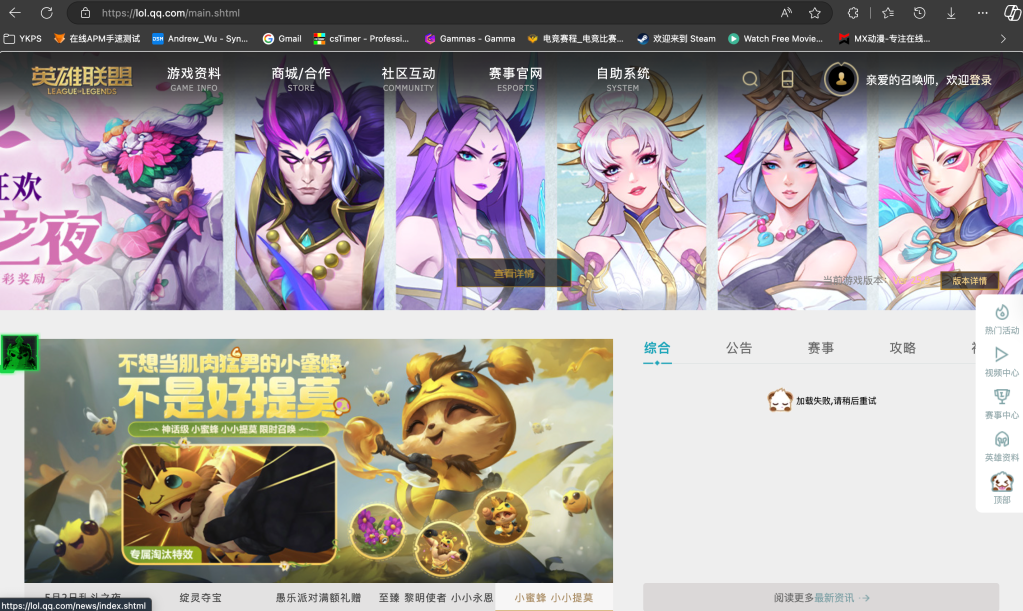Favorite this page with the star icon
The image size is (1023, 611).
(815, 13)
